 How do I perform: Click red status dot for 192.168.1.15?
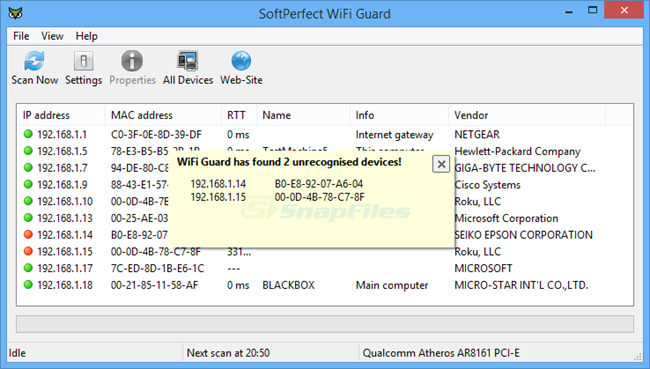[x=28, y=251]
